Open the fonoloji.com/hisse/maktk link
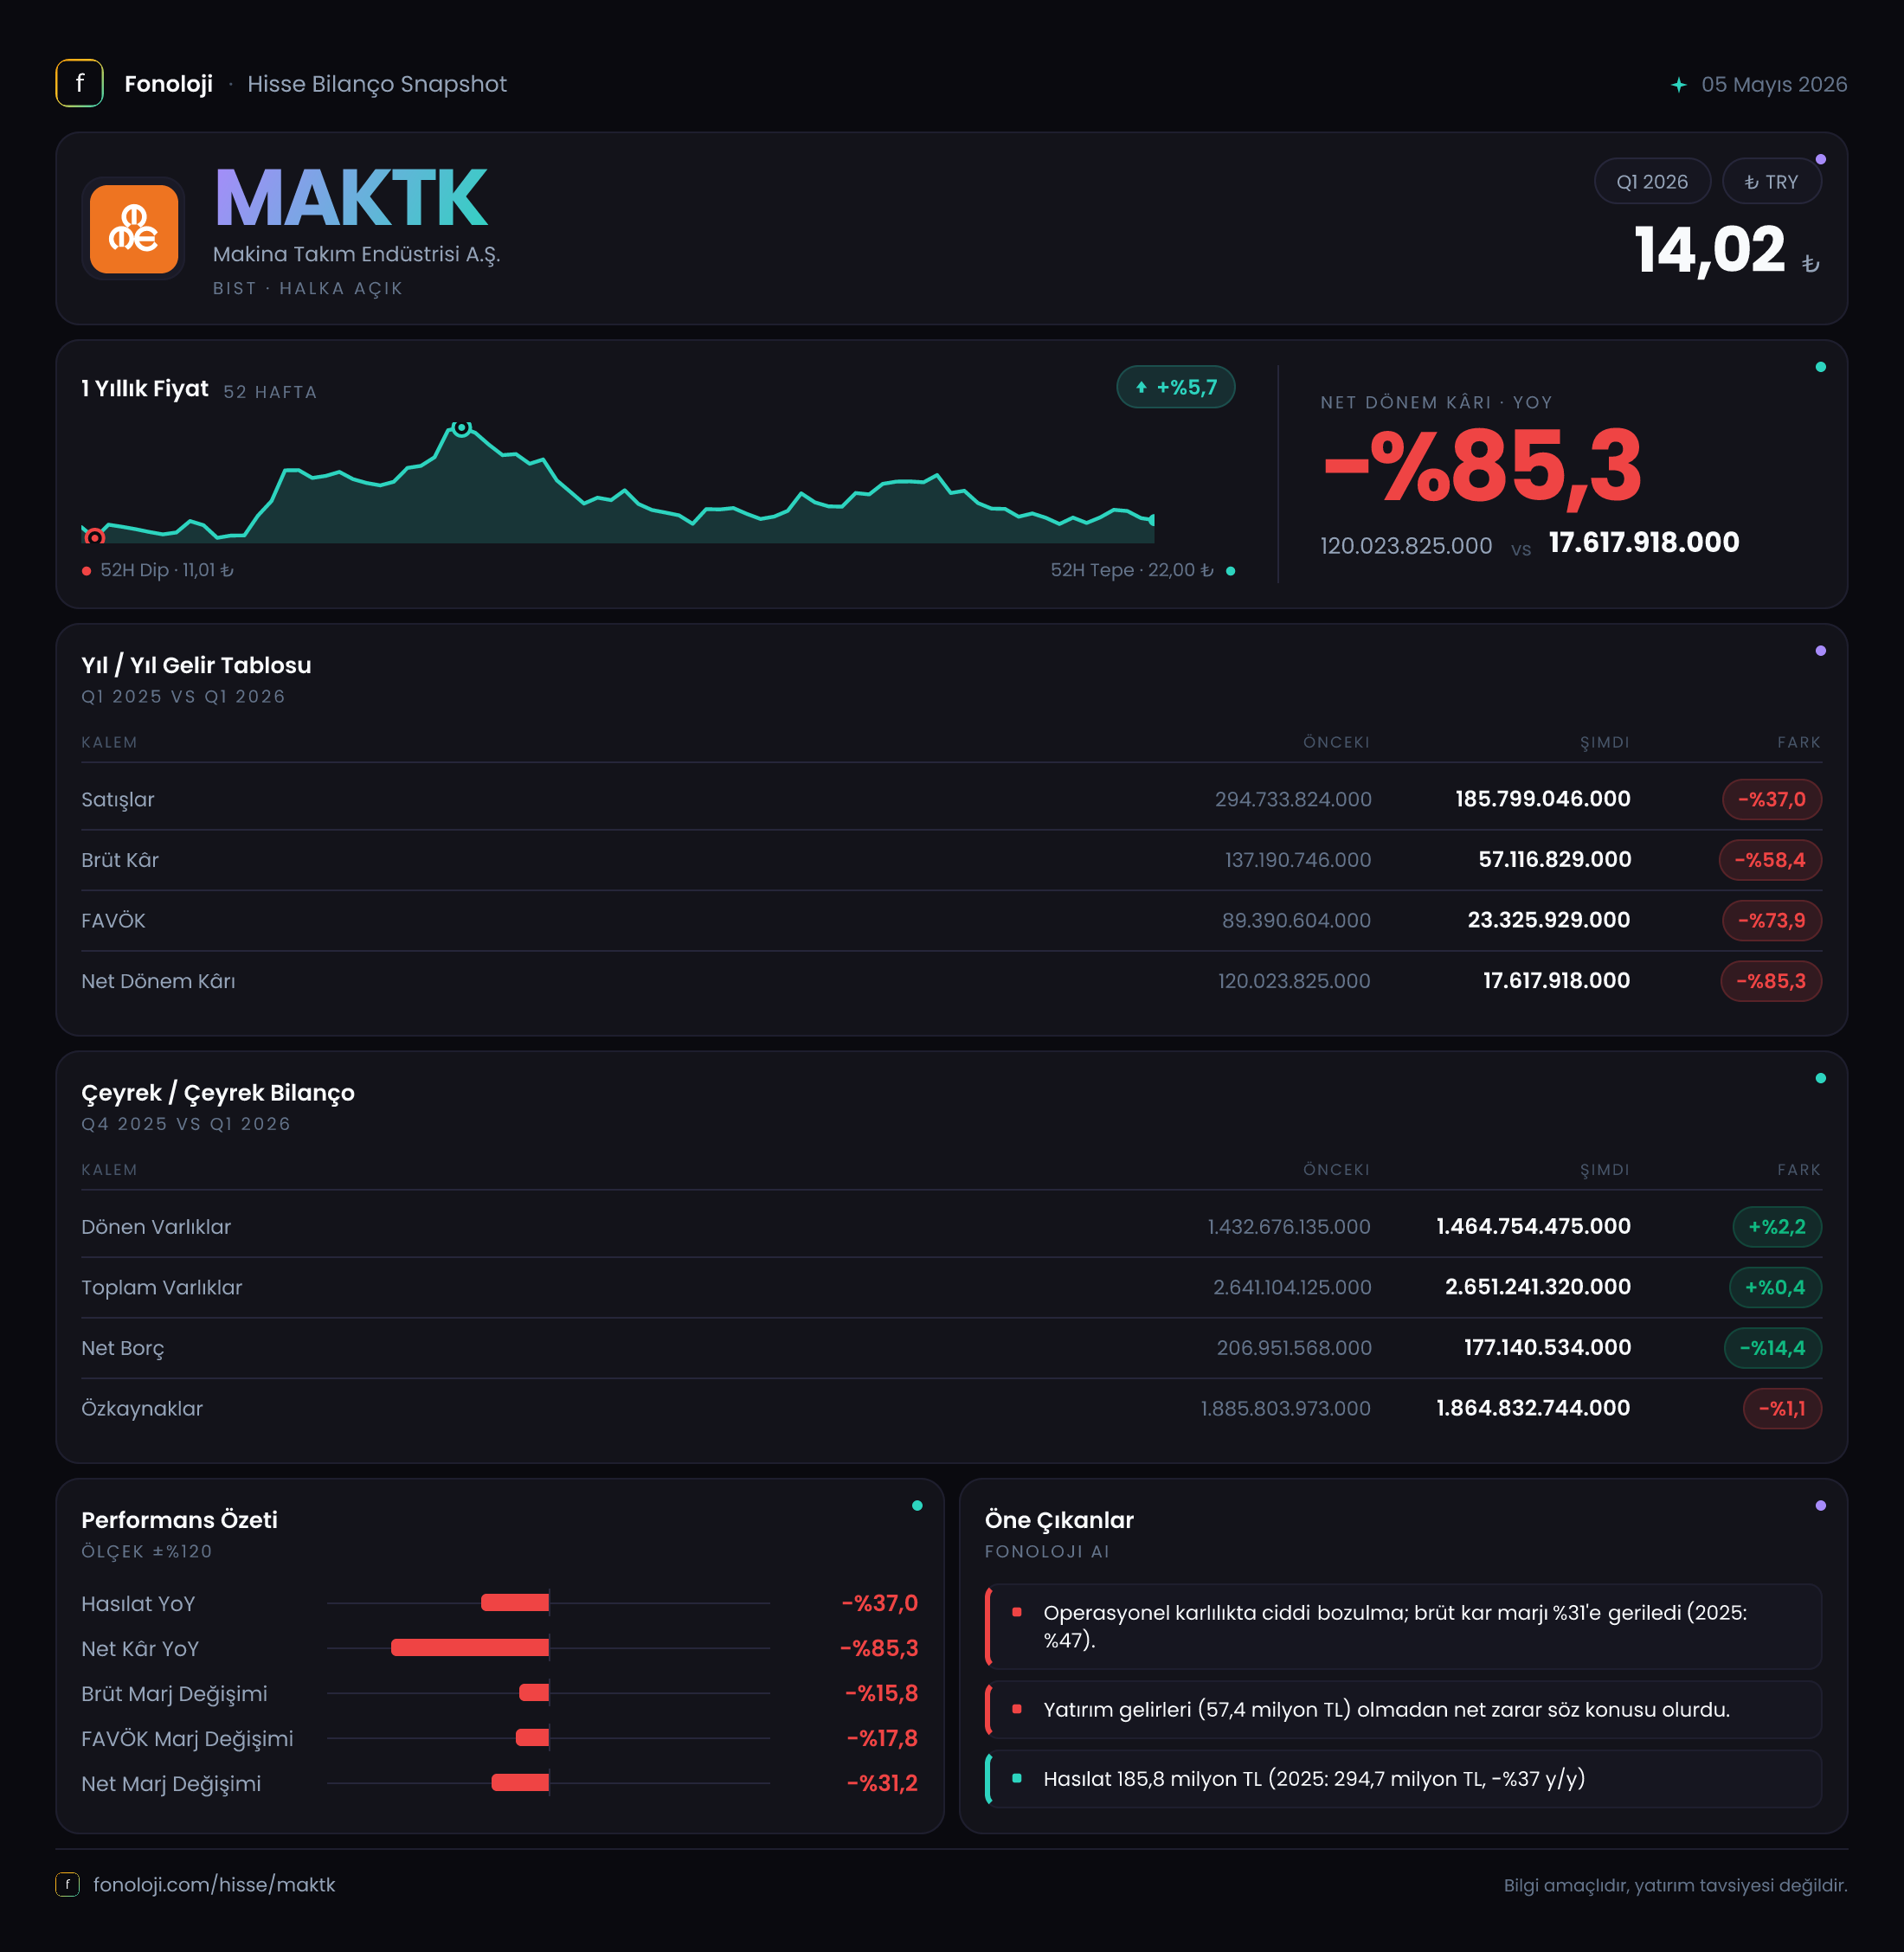Viewport: 1904px width, 1952px height. [x=214, y=1884]
